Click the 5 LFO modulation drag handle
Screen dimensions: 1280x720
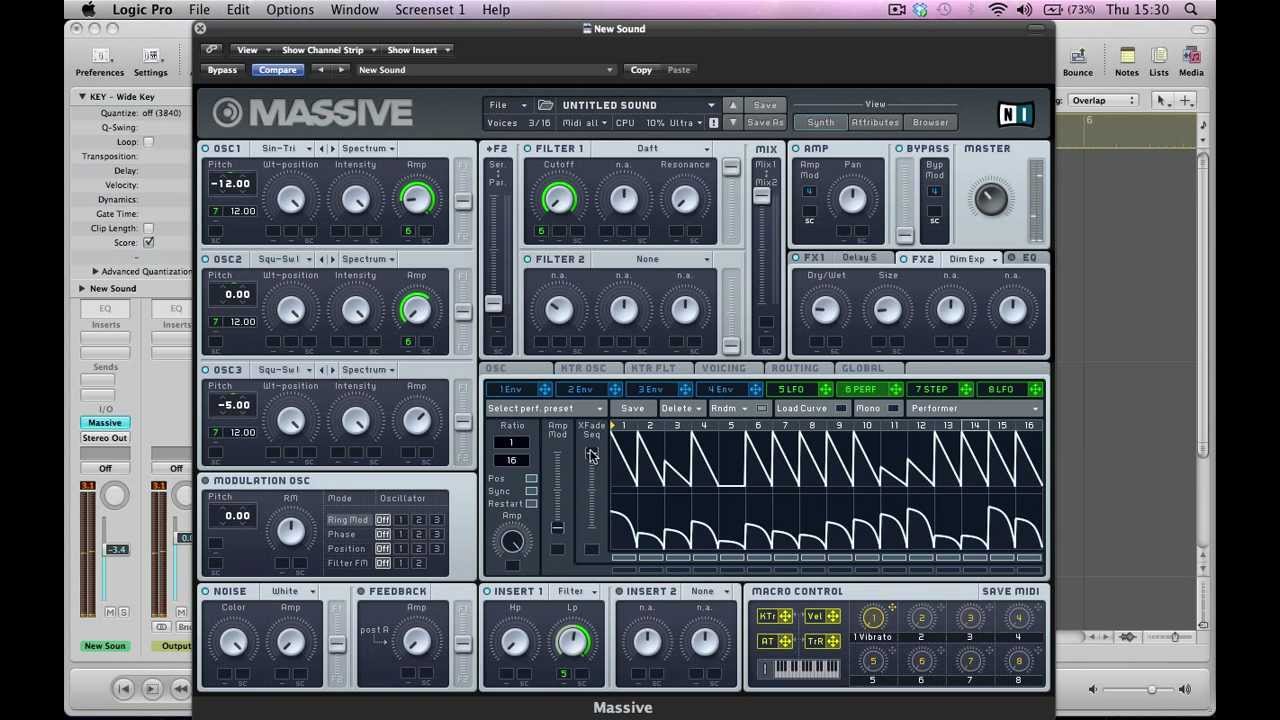825,389
